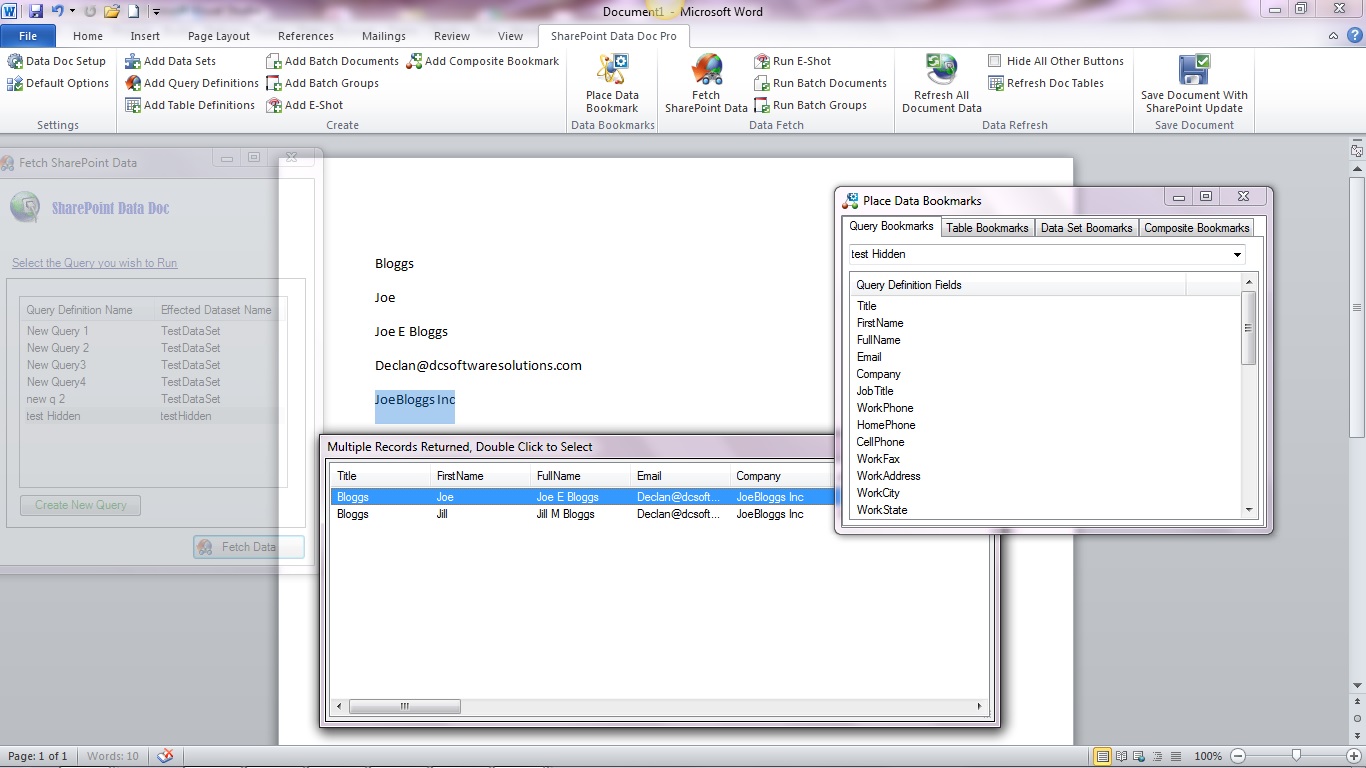Screen dimensions: 1366x768
Task: Click Add Table Definitions
Action: tap(190, 105)
